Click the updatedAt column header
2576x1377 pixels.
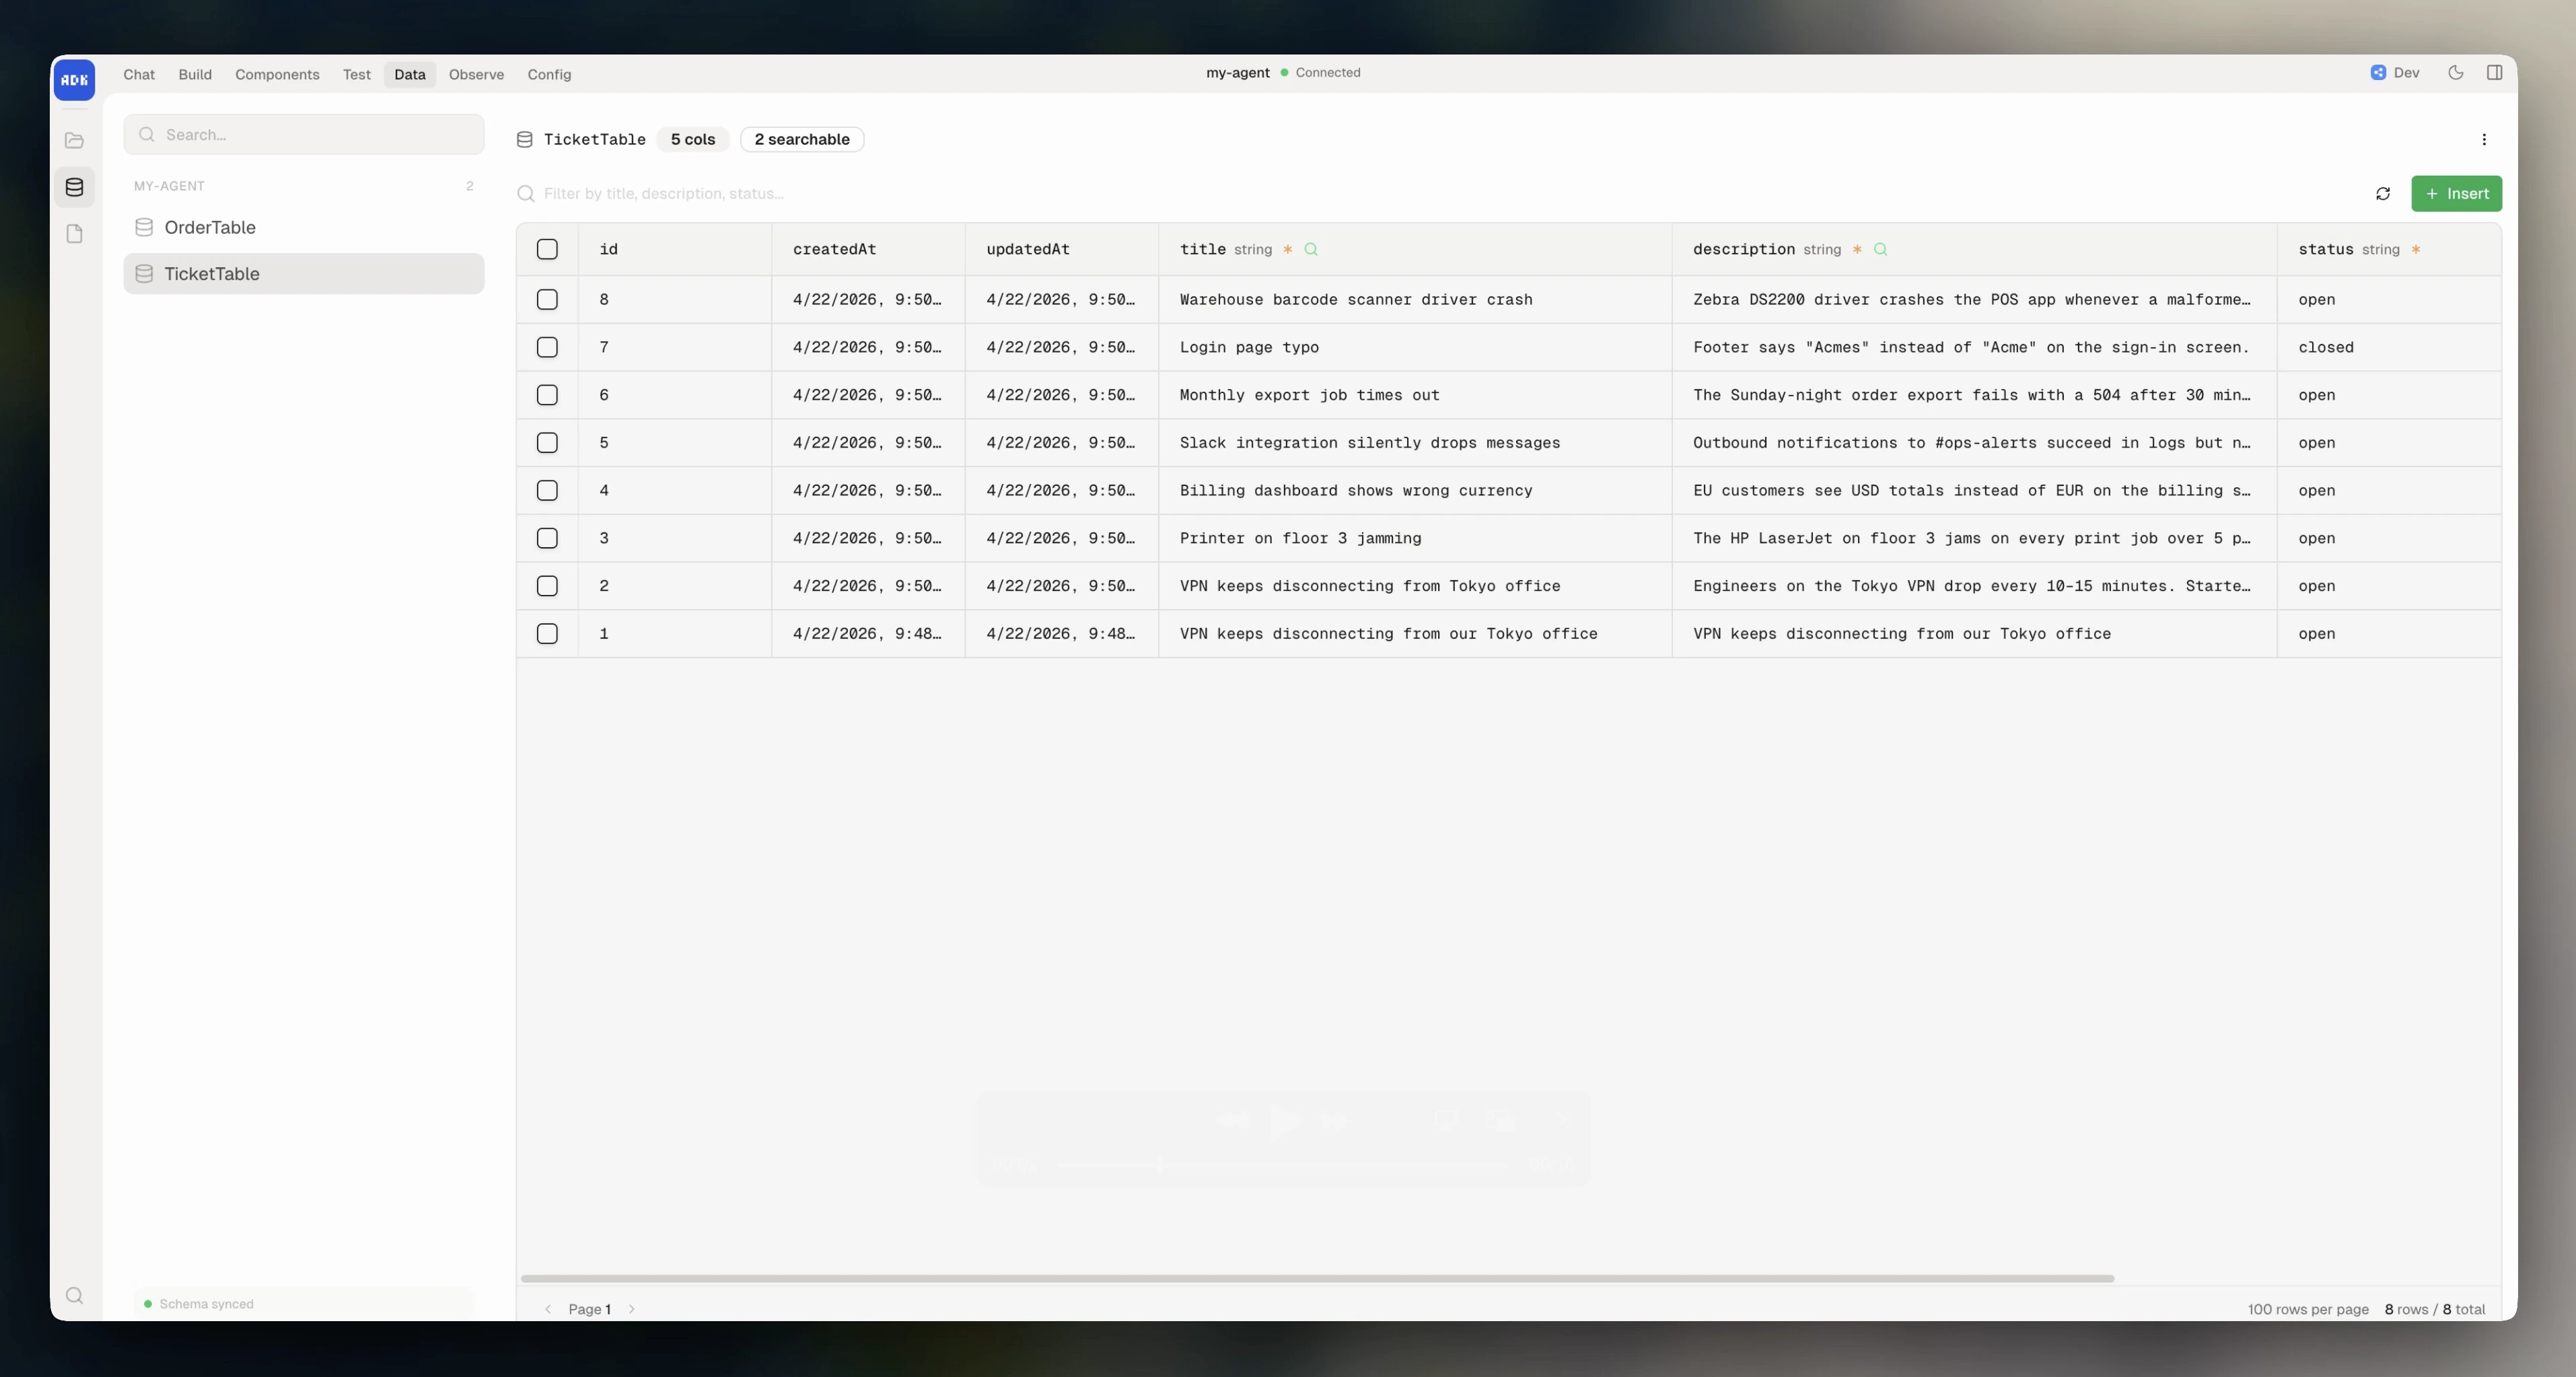(x=1061, y=249)
